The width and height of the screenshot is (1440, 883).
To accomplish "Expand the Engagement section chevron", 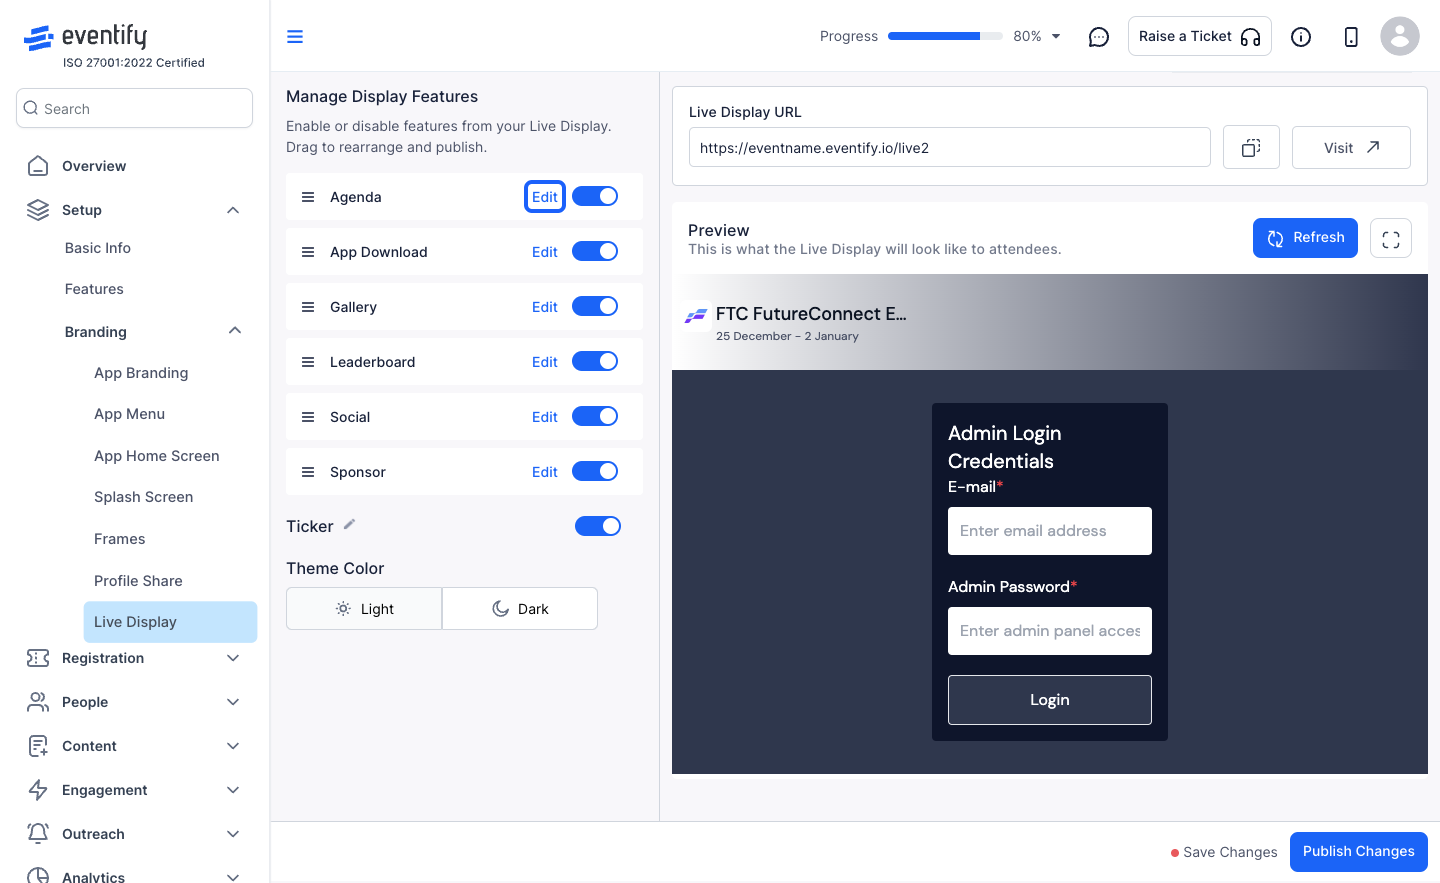I will click(233, 790).
